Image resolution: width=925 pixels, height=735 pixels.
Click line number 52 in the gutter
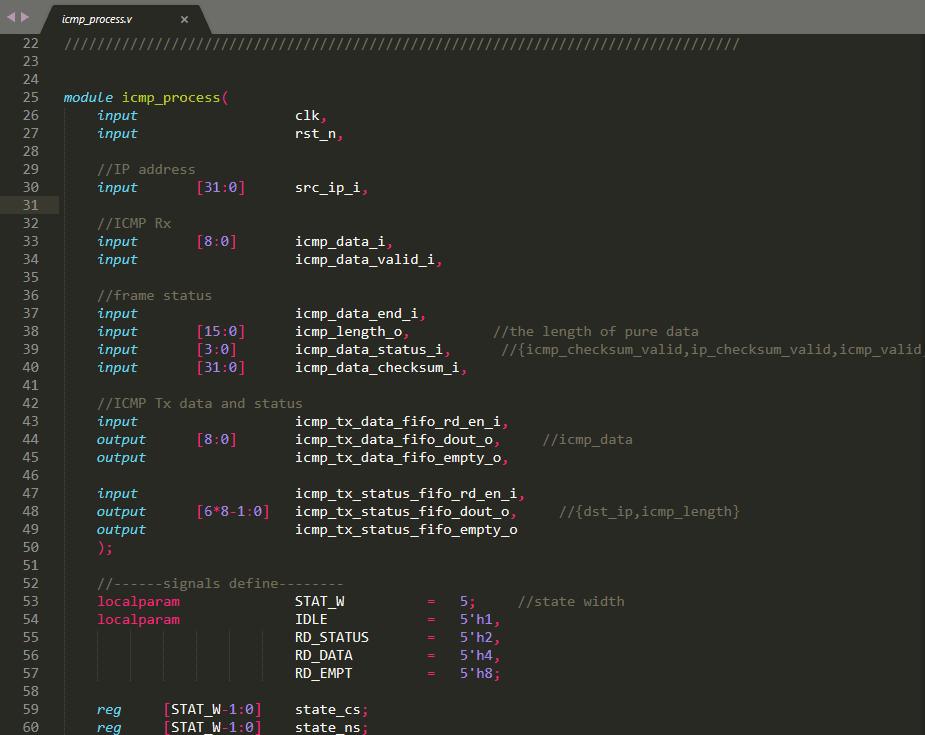[x=30, y=583]
